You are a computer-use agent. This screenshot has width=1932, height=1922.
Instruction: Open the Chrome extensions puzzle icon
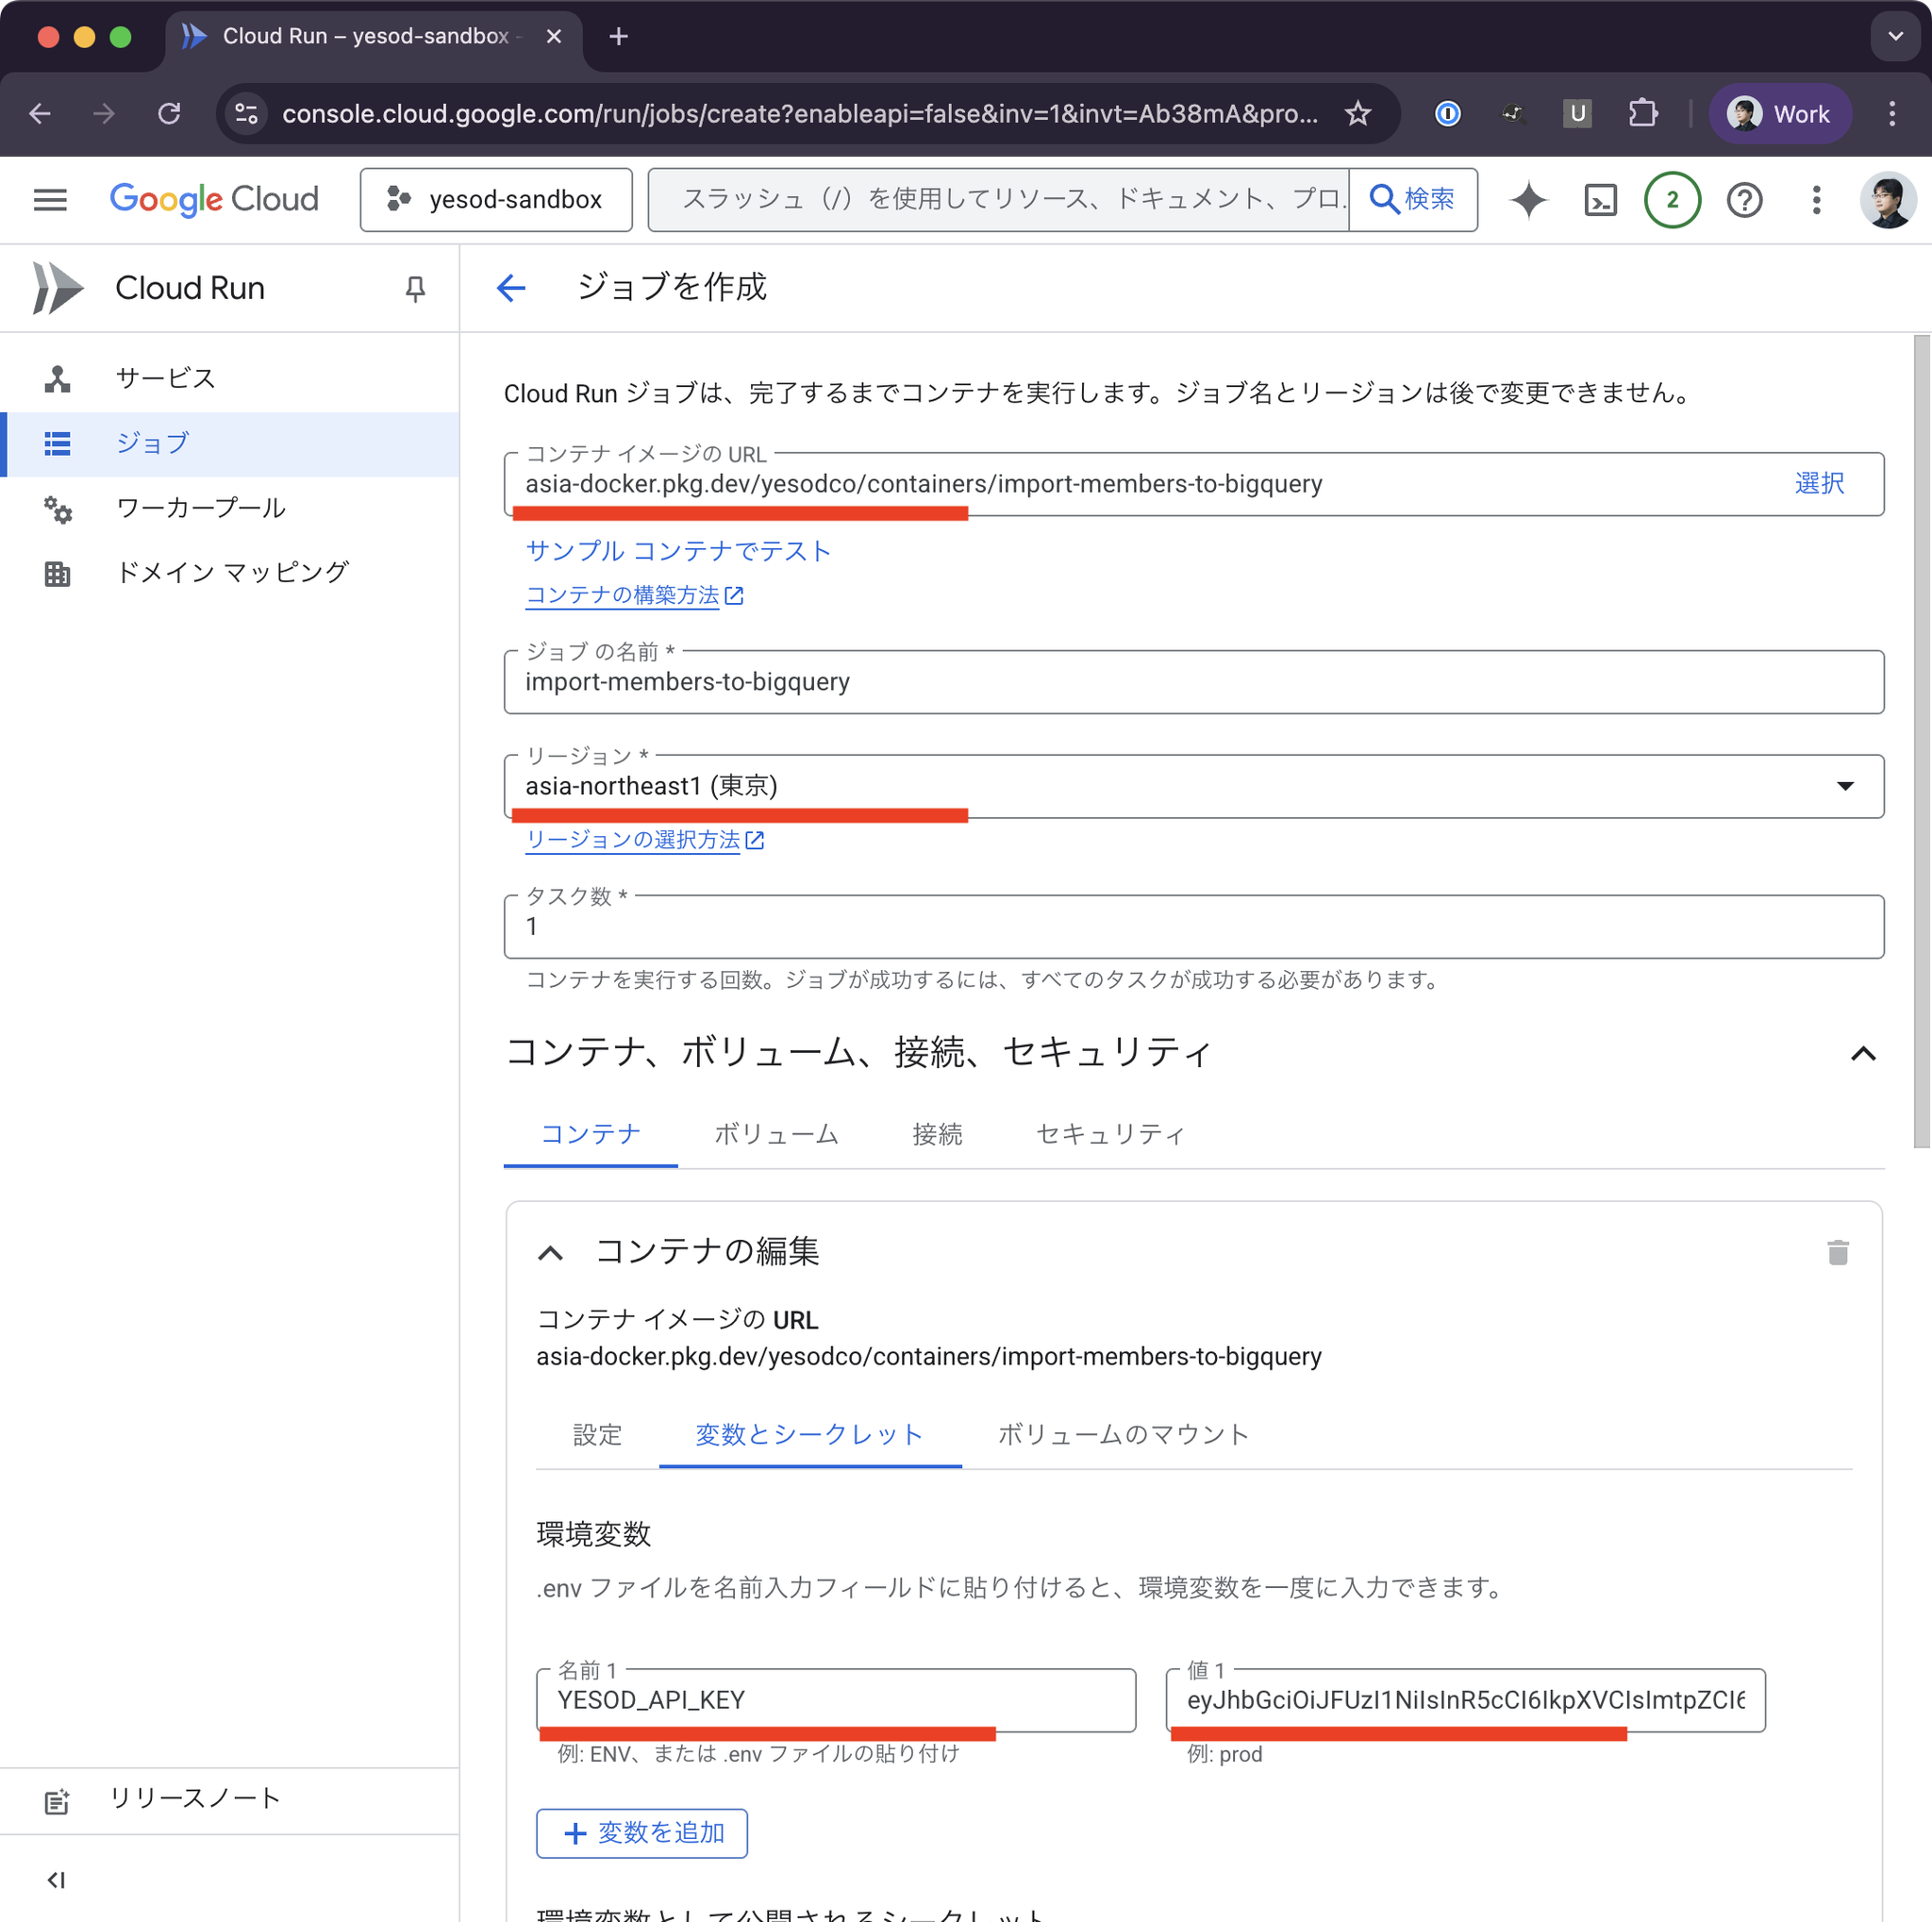pos(1642,114)
